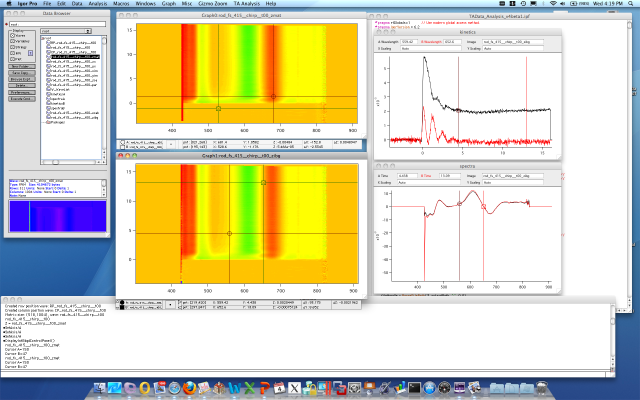Viewport: 640px width, 400px height.
Task: Open the File menu
Action: [47, 3]
